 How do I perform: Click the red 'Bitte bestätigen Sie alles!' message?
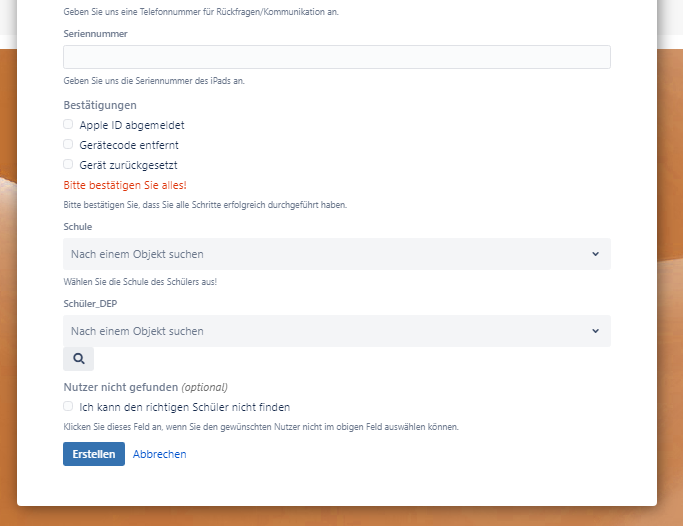click(124, 185)
